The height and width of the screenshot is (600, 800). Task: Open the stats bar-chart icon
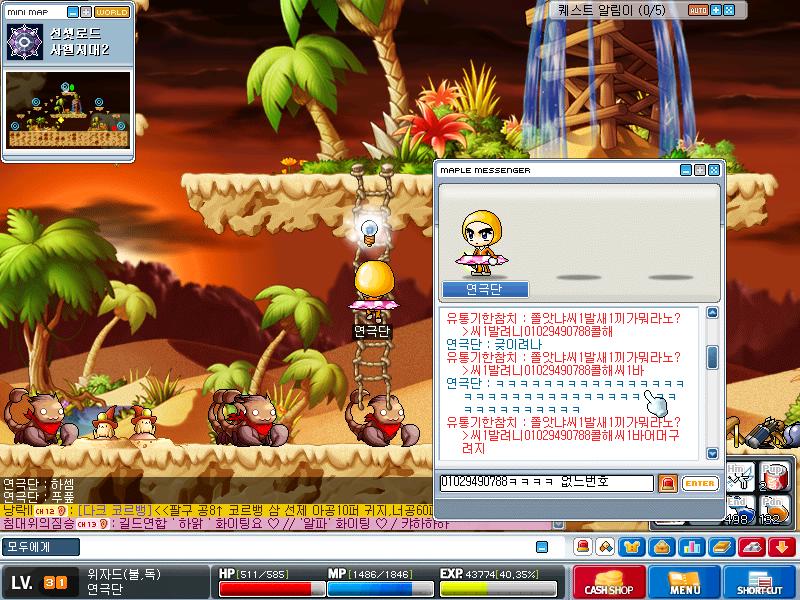(692, 547)
